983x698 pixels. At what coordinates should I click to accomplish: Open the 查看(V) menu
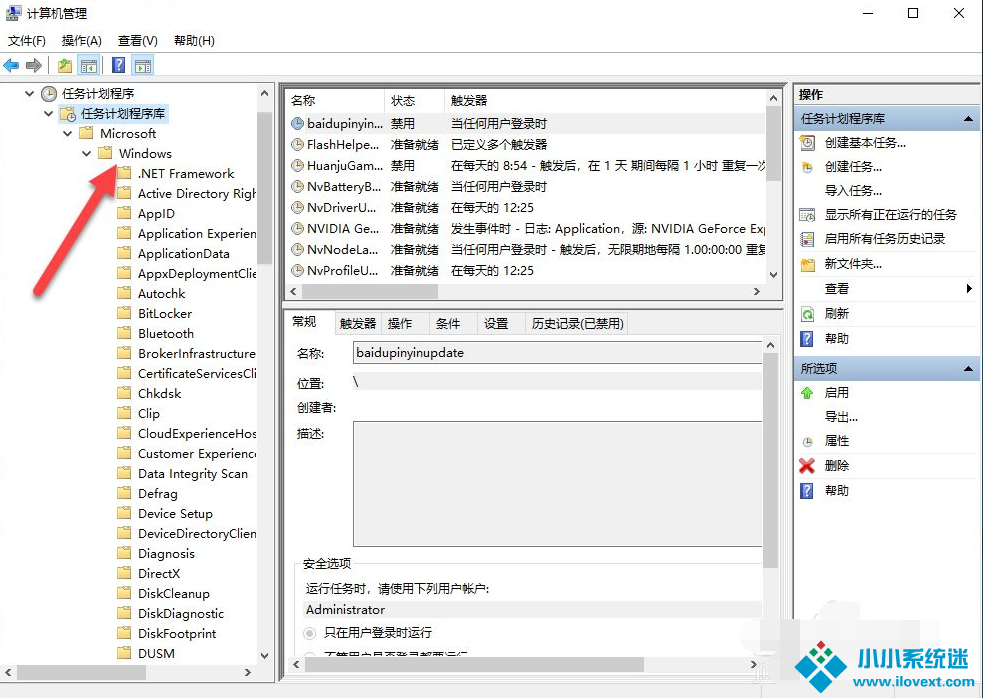pyautogui.click(x=137, y=41)
